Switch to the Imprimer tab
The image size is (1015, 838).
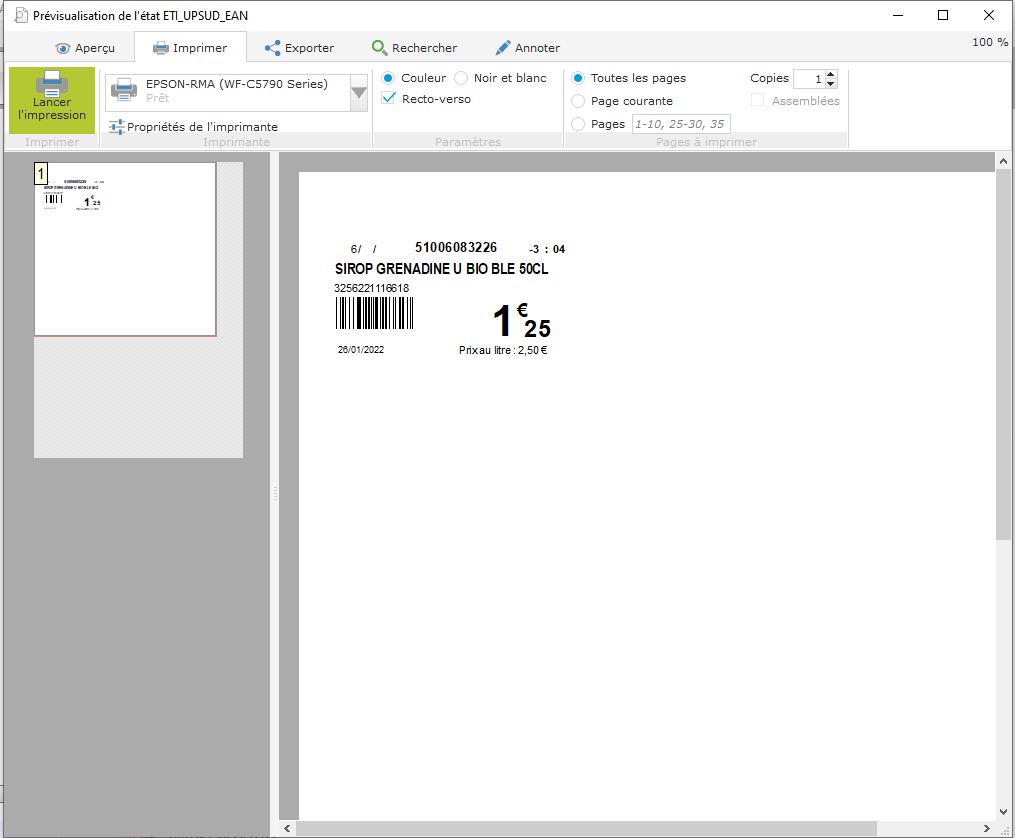pos(189,48)
